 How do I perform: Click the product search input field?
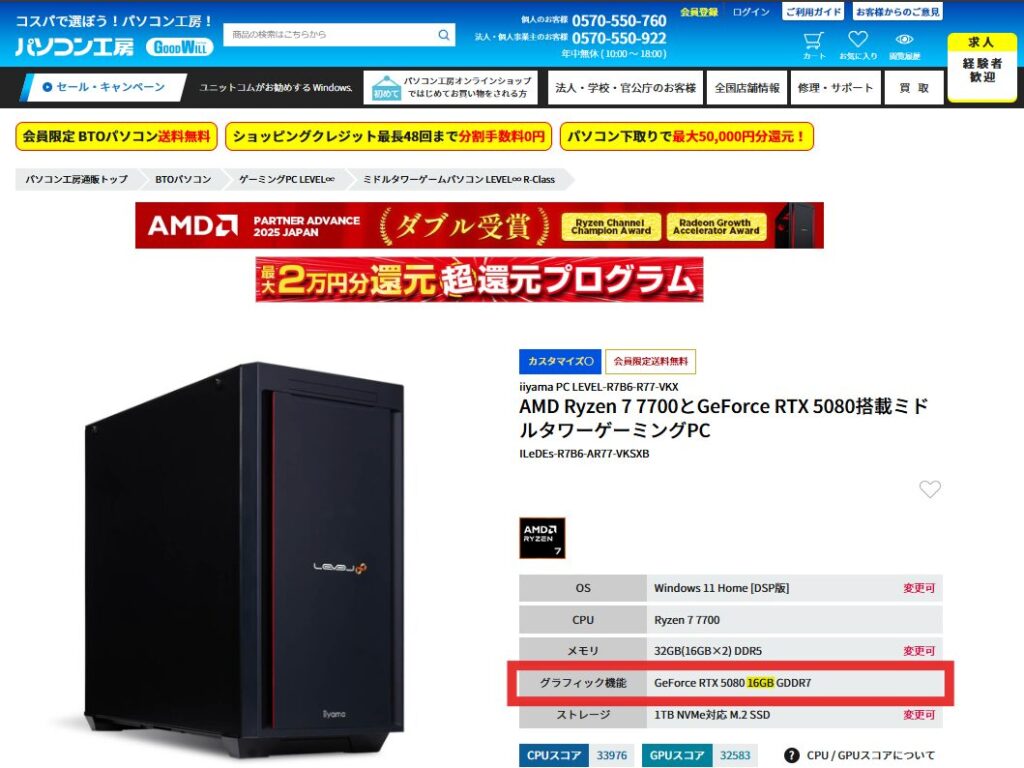[331, 35]
